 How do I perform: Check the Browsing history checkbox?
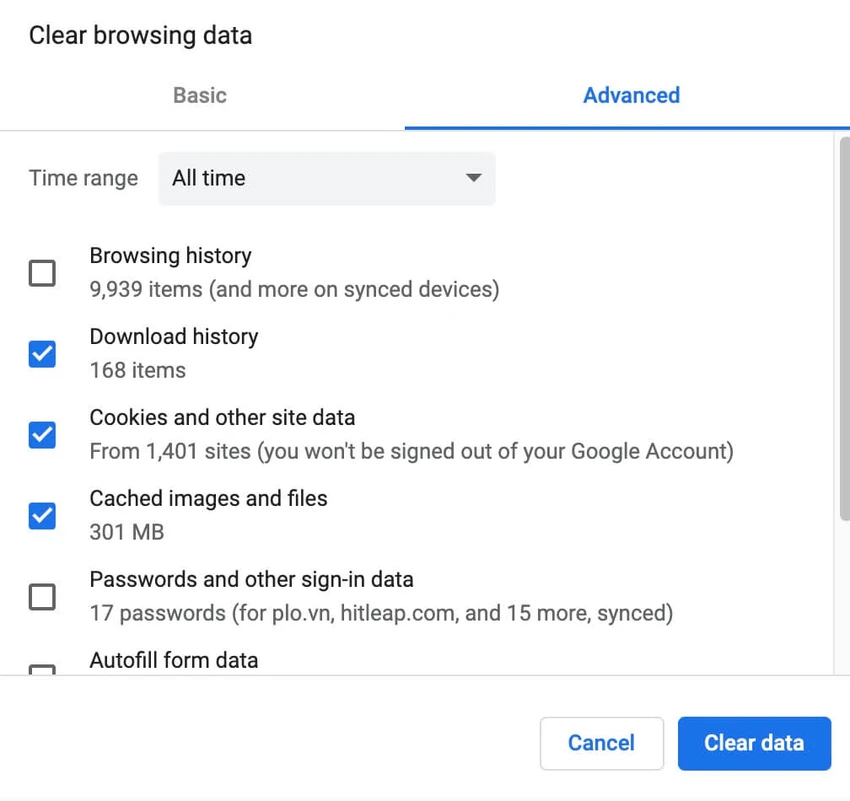pos(42,273)
